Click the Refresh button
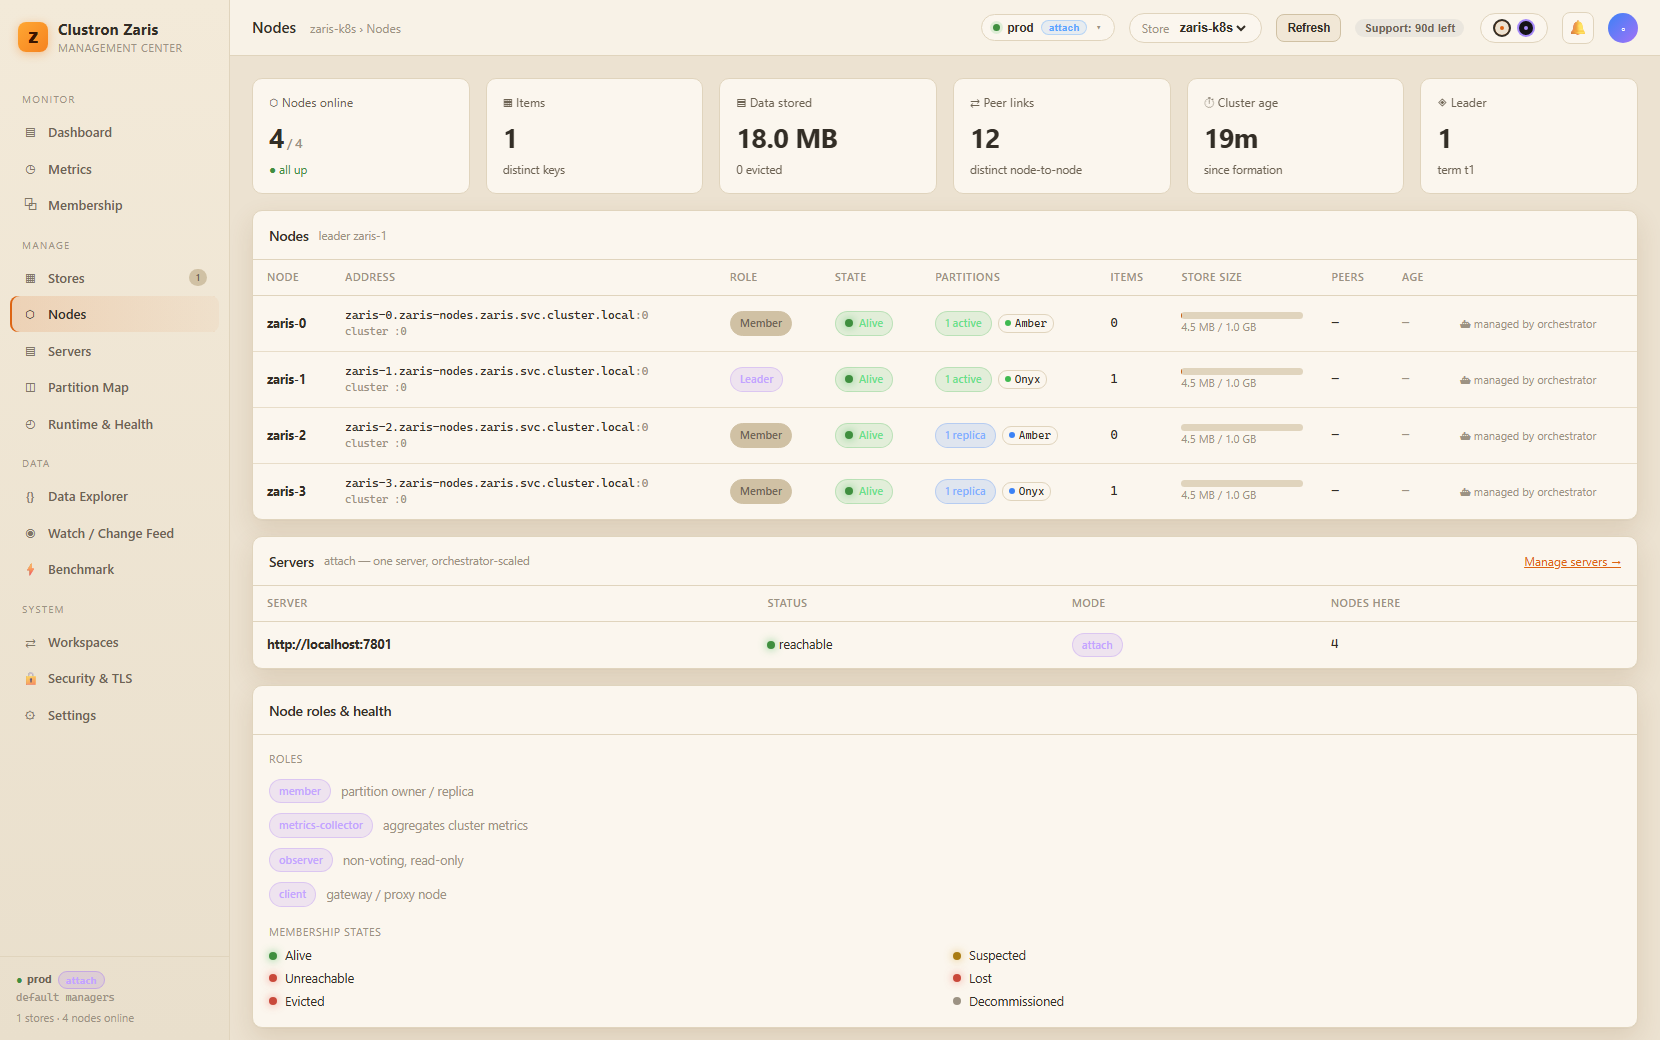 pyautogui.click(x=1308, y=28)
